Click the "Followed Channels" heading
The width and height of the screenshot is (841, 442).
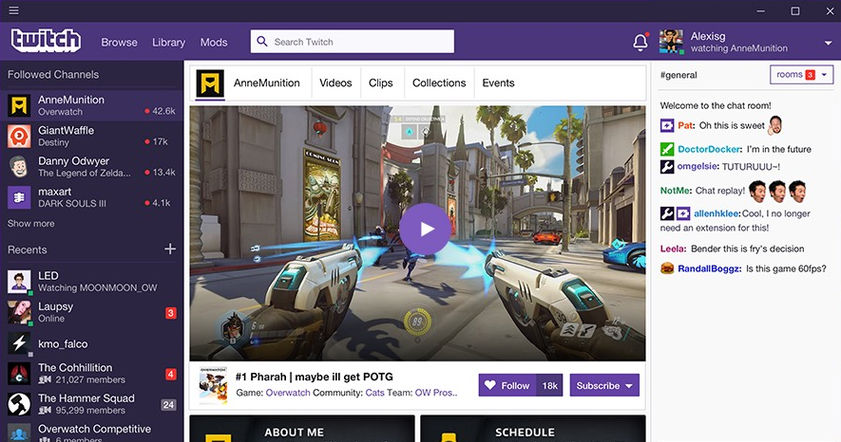coord(53,75)
